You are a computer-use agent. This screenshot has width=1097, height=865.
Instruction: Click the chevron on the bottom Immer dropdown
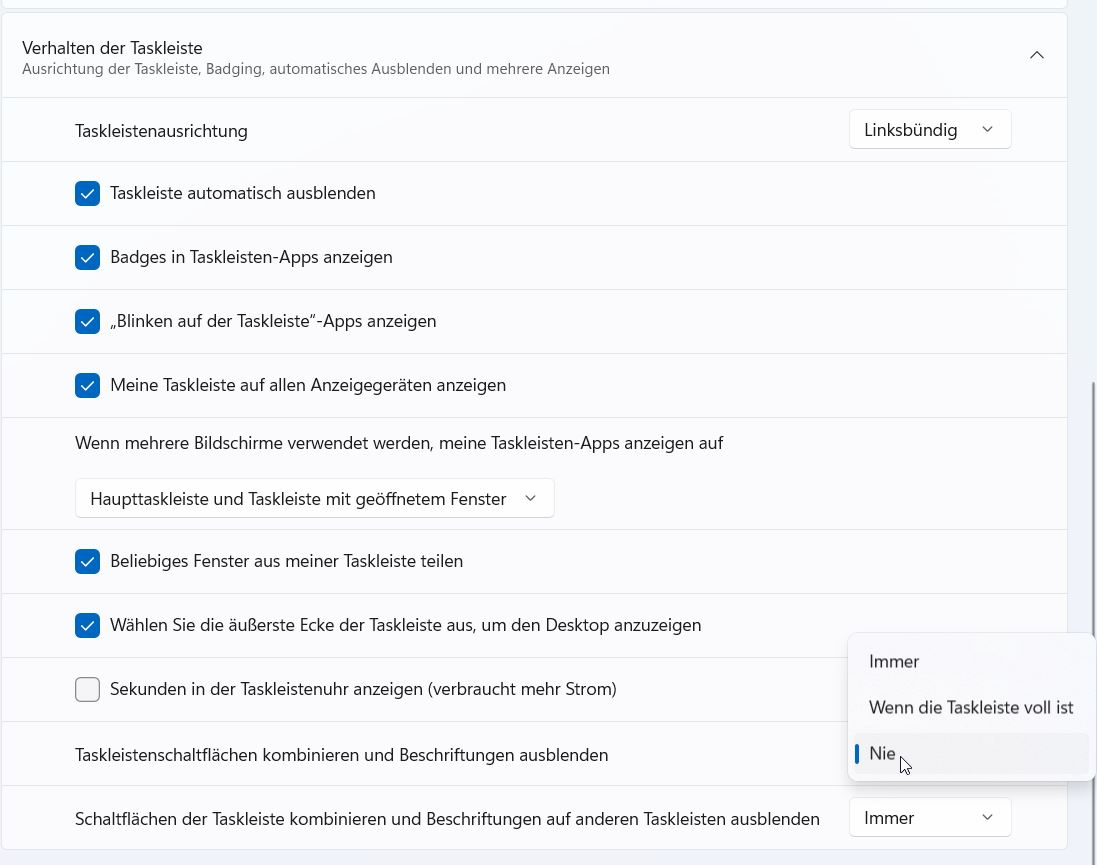point(988,818)
